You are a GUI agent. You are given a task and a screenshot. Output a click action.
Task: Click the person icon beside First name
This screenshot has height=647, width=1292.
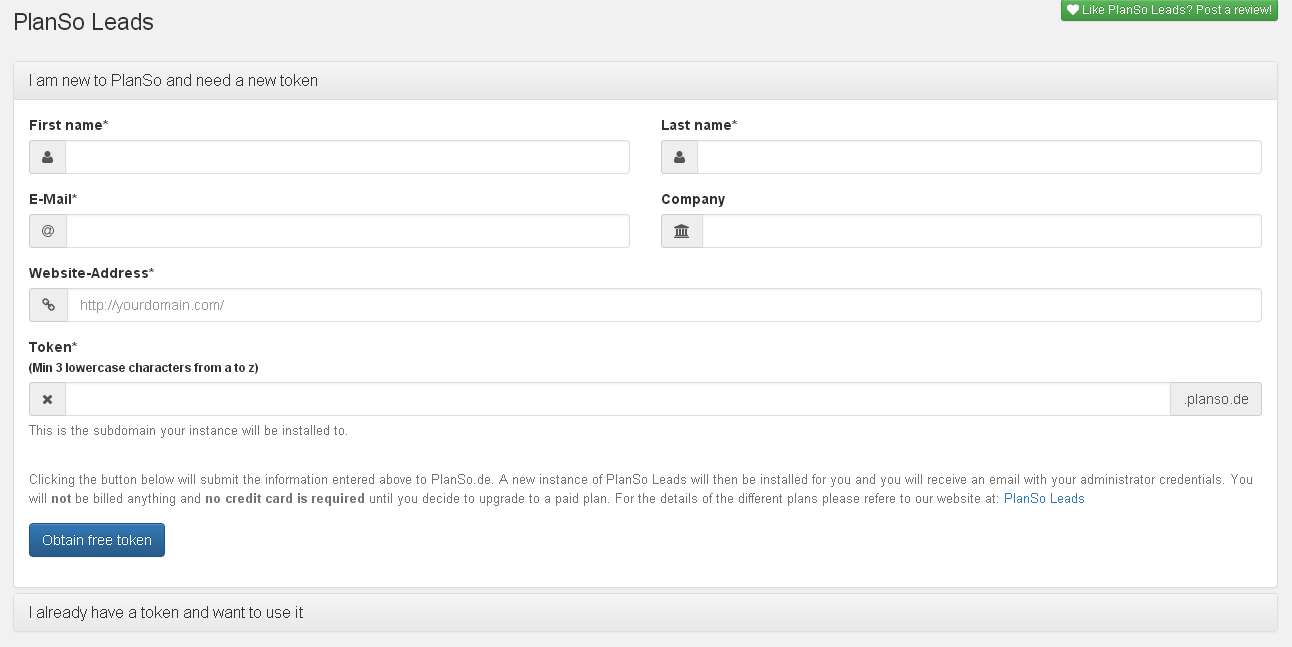click(47, 157)
